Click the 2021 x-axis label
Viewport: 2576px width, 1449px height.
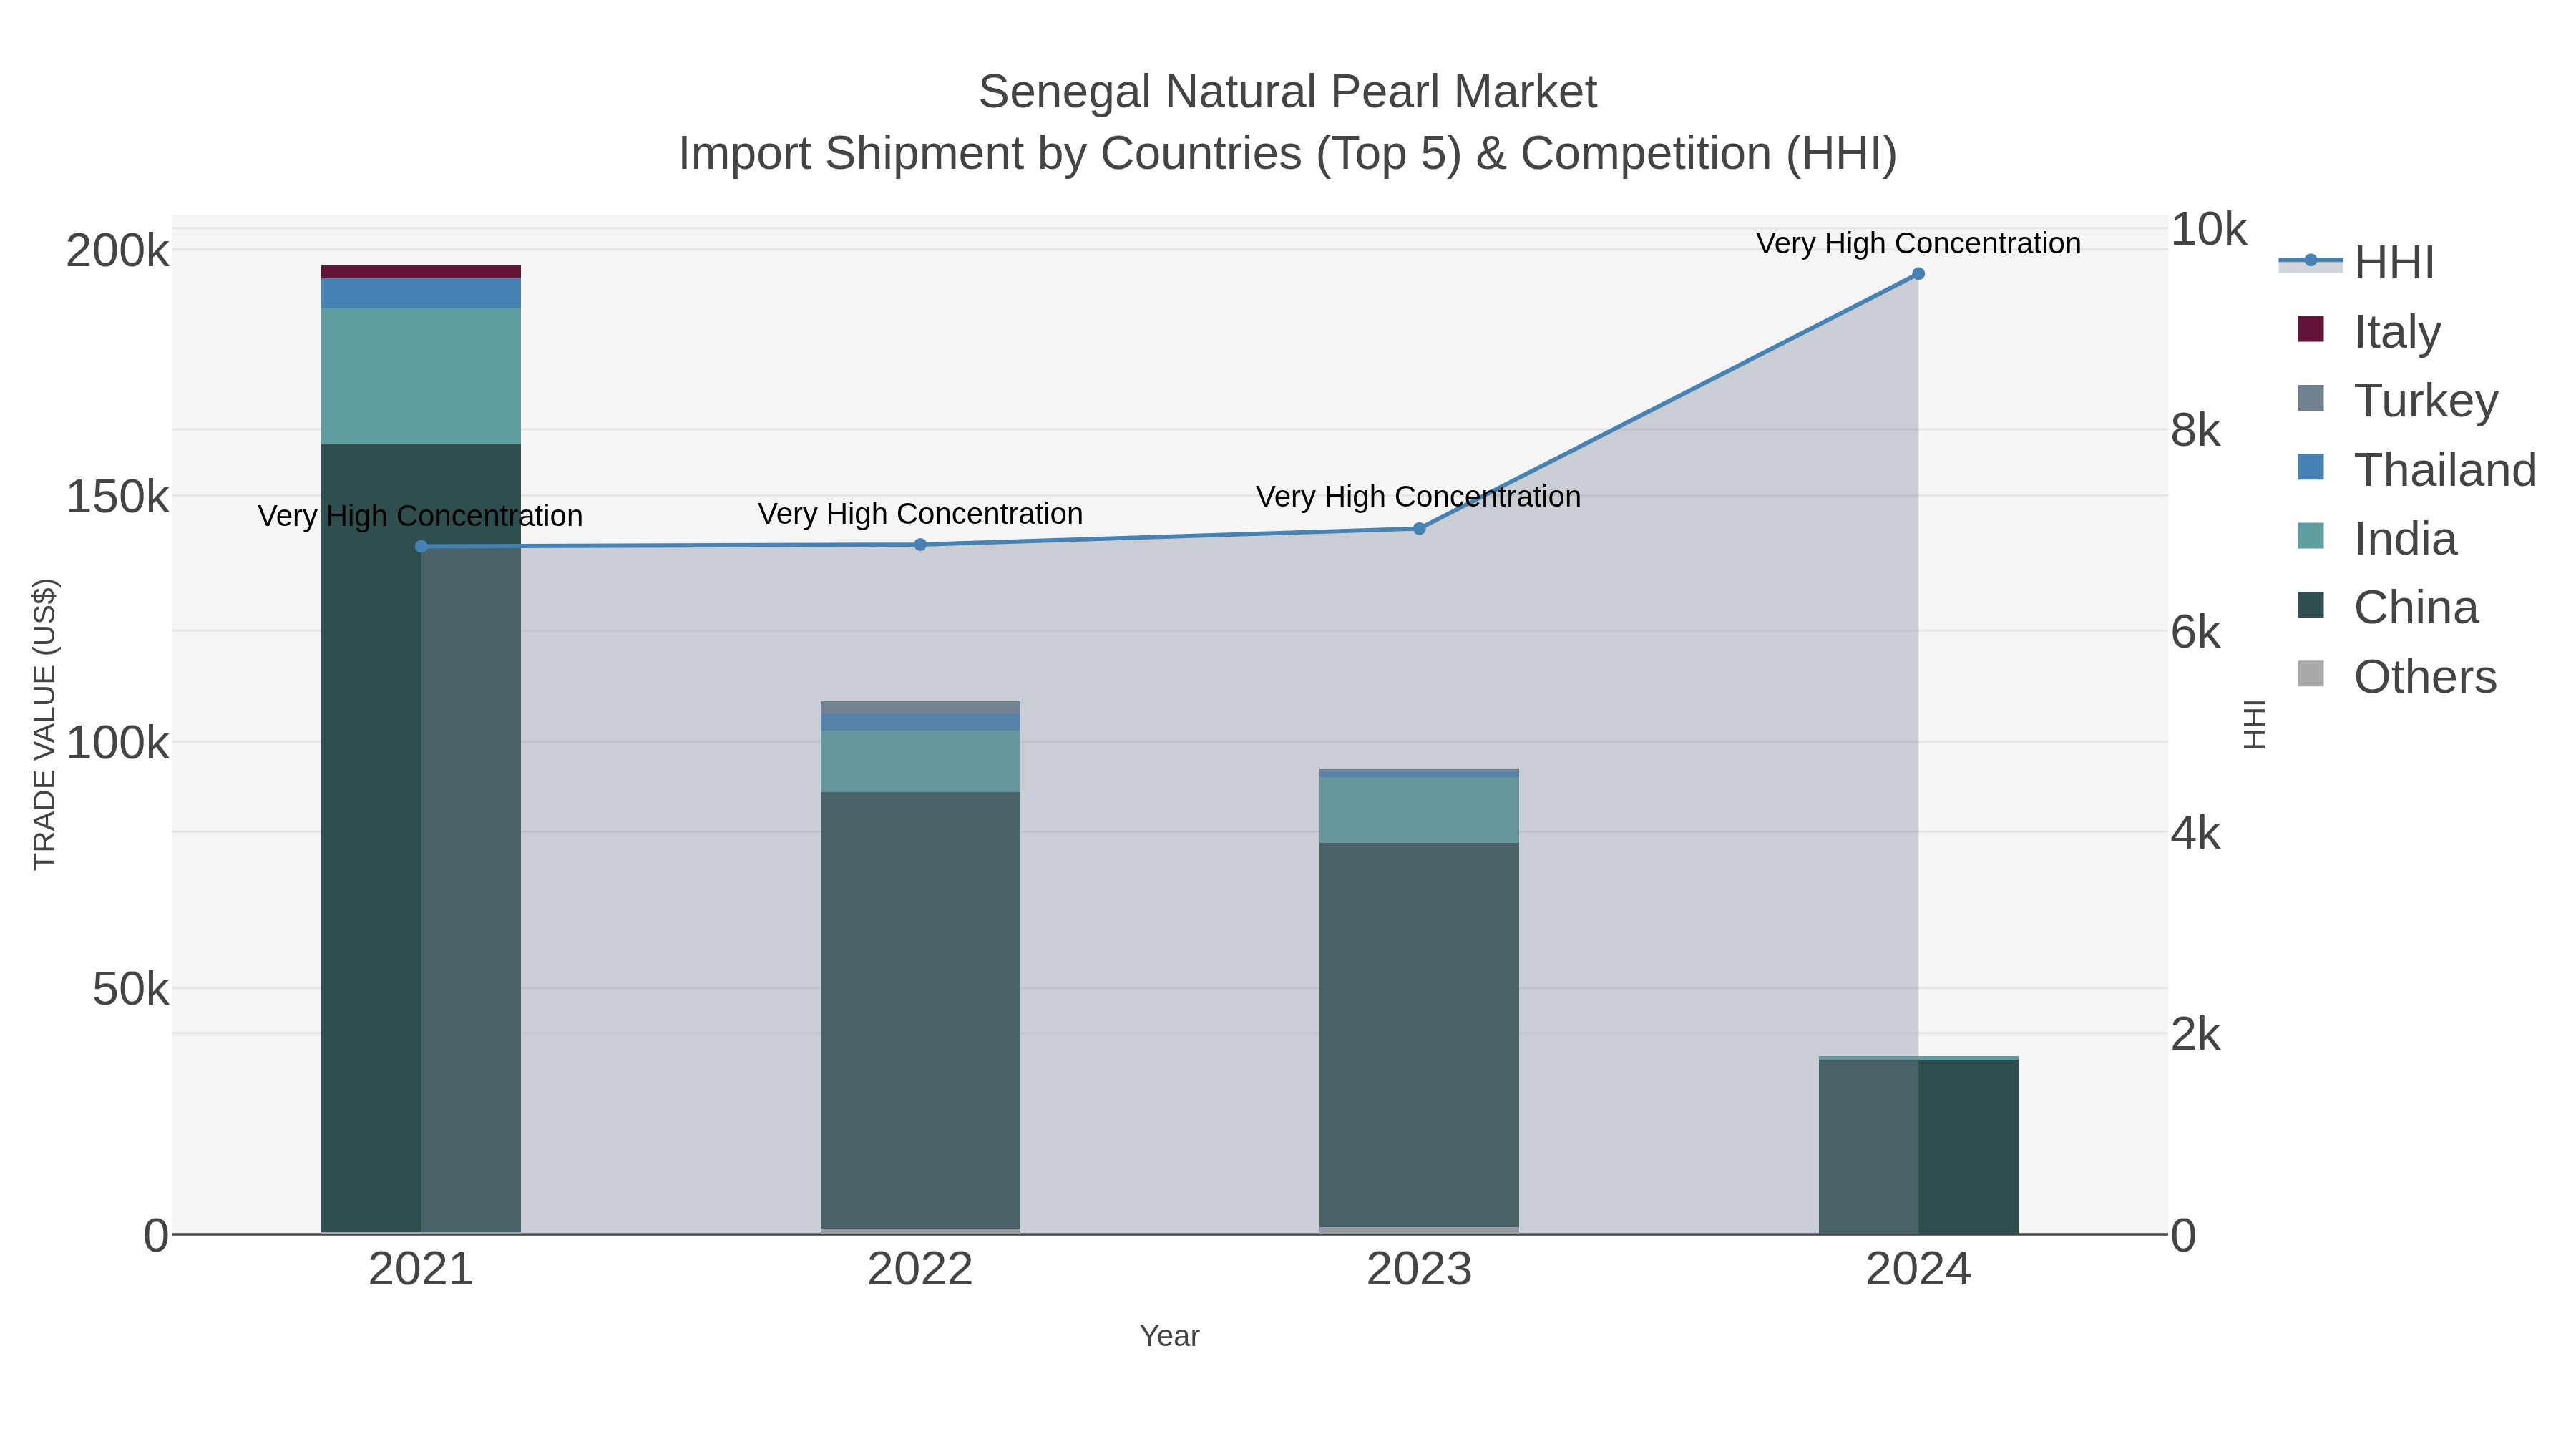[x=421, y=1270]
